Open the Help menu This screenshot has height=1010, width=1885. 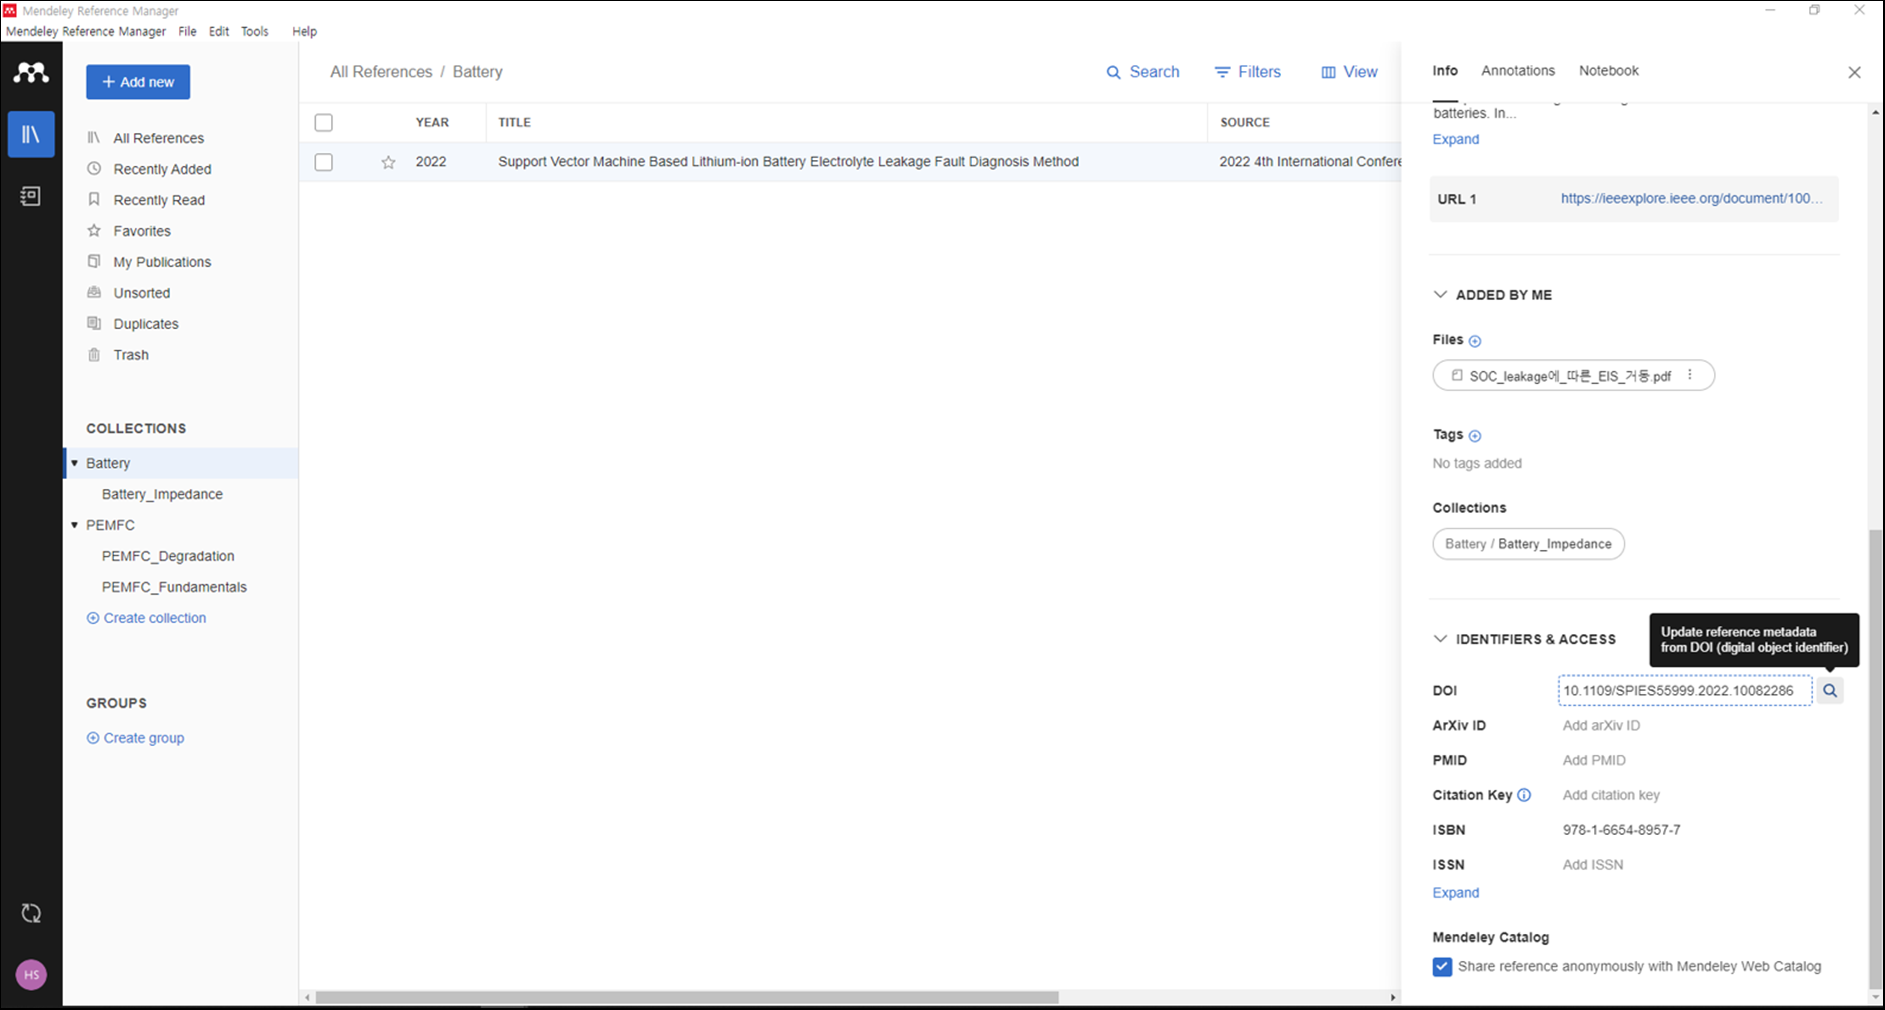coord(304,31)
